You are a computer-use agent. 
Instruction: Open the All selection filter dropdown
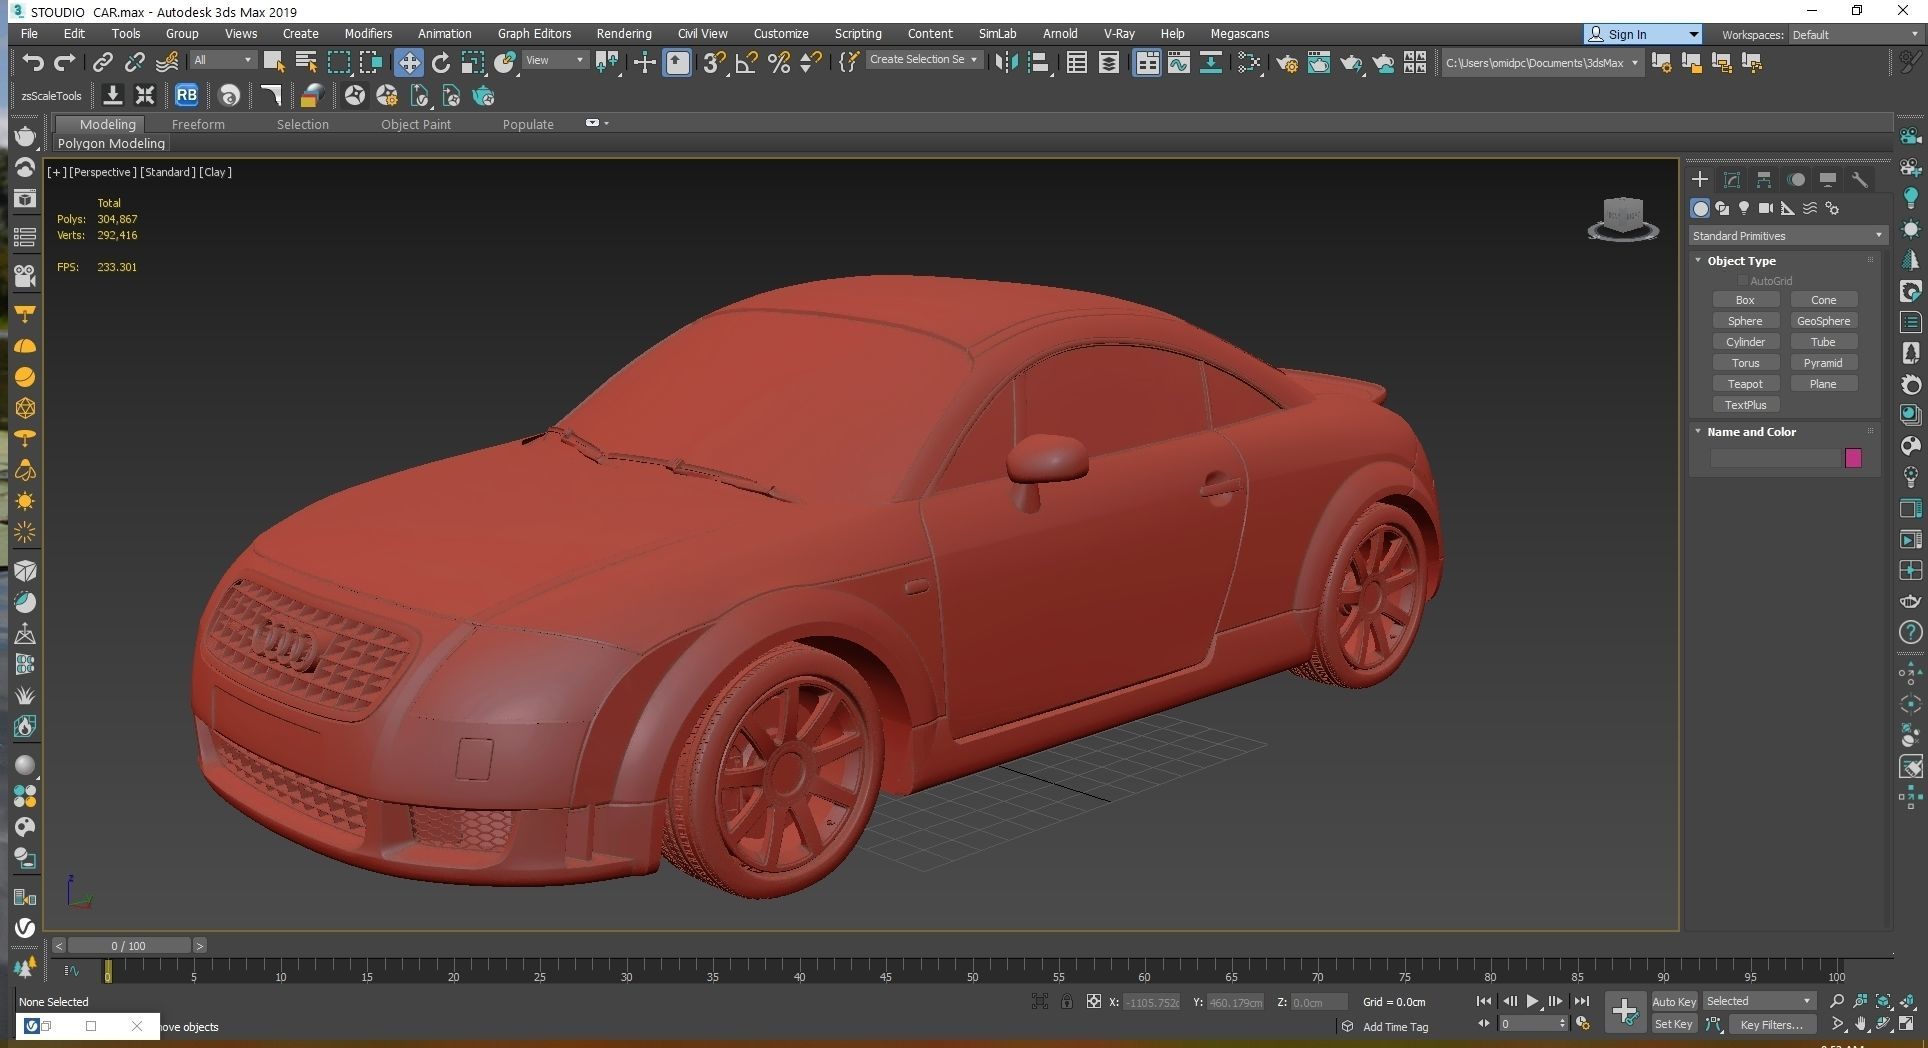point(223,60)
